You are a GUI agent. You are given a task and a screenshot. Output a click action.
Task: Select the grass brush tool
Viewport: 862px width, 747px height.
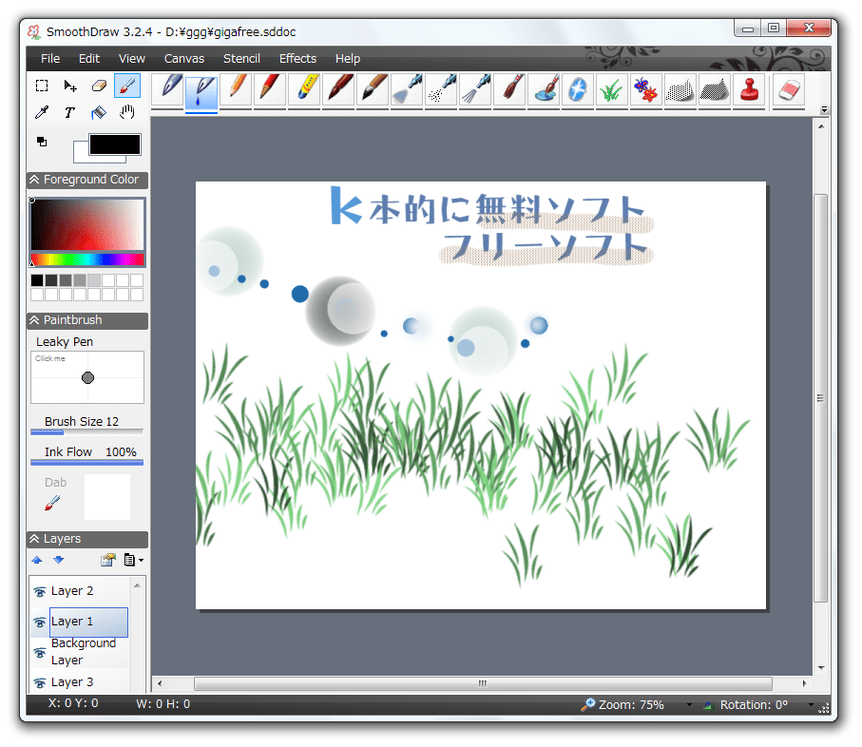pyautogui.click(x=611, y=89)
